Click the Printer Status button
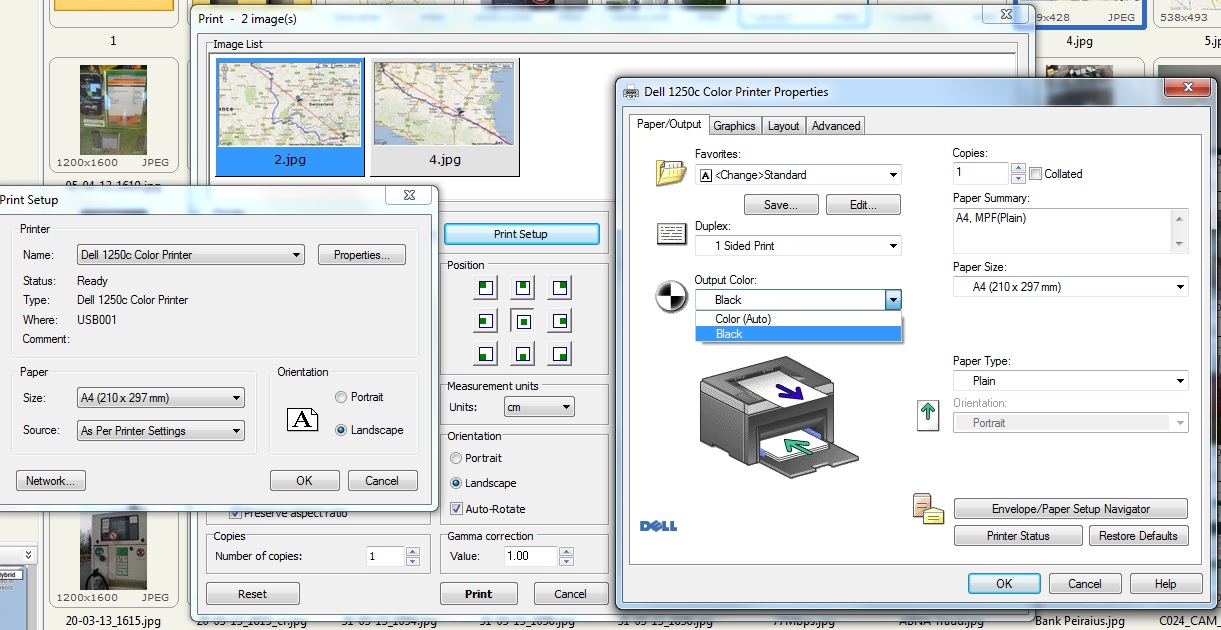The height and width of the screenshot is (630, 1221). (1018, 536)
